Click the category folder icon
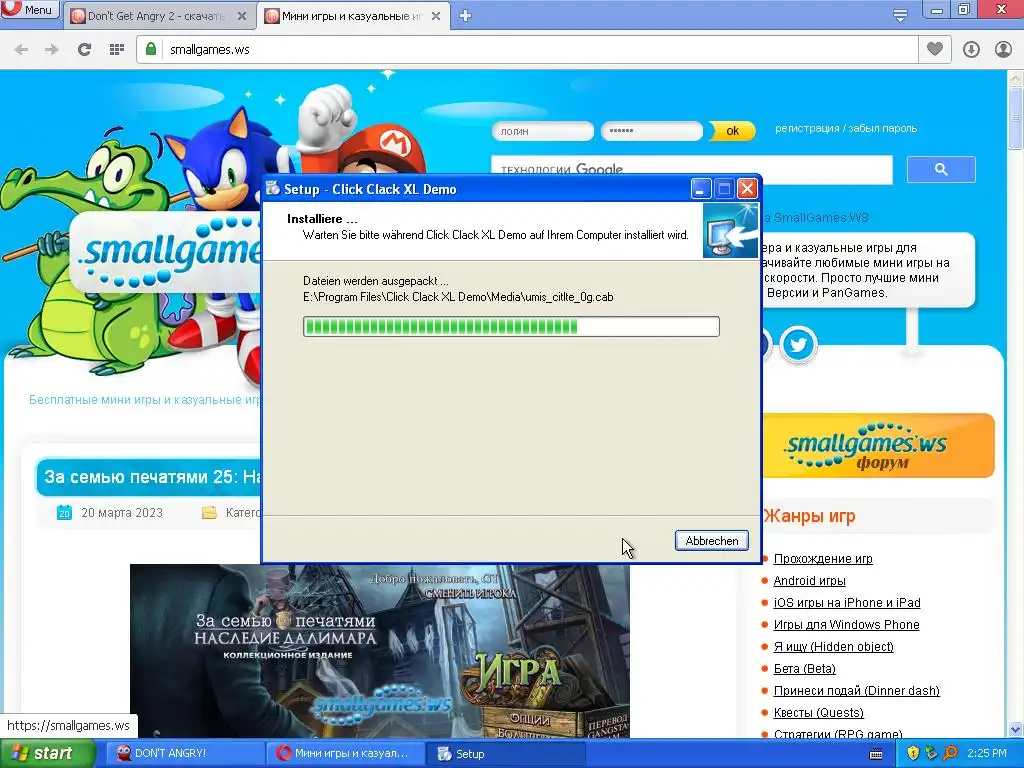Screen dimensions: 1024x768 point(209,513)
